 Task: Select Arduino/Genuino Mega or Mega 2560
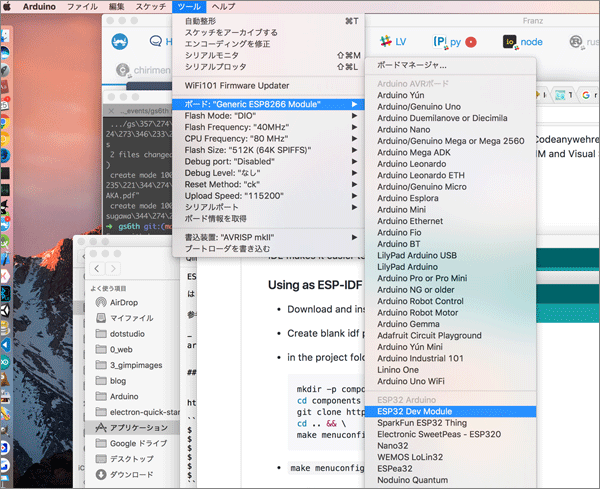(450, 141)
